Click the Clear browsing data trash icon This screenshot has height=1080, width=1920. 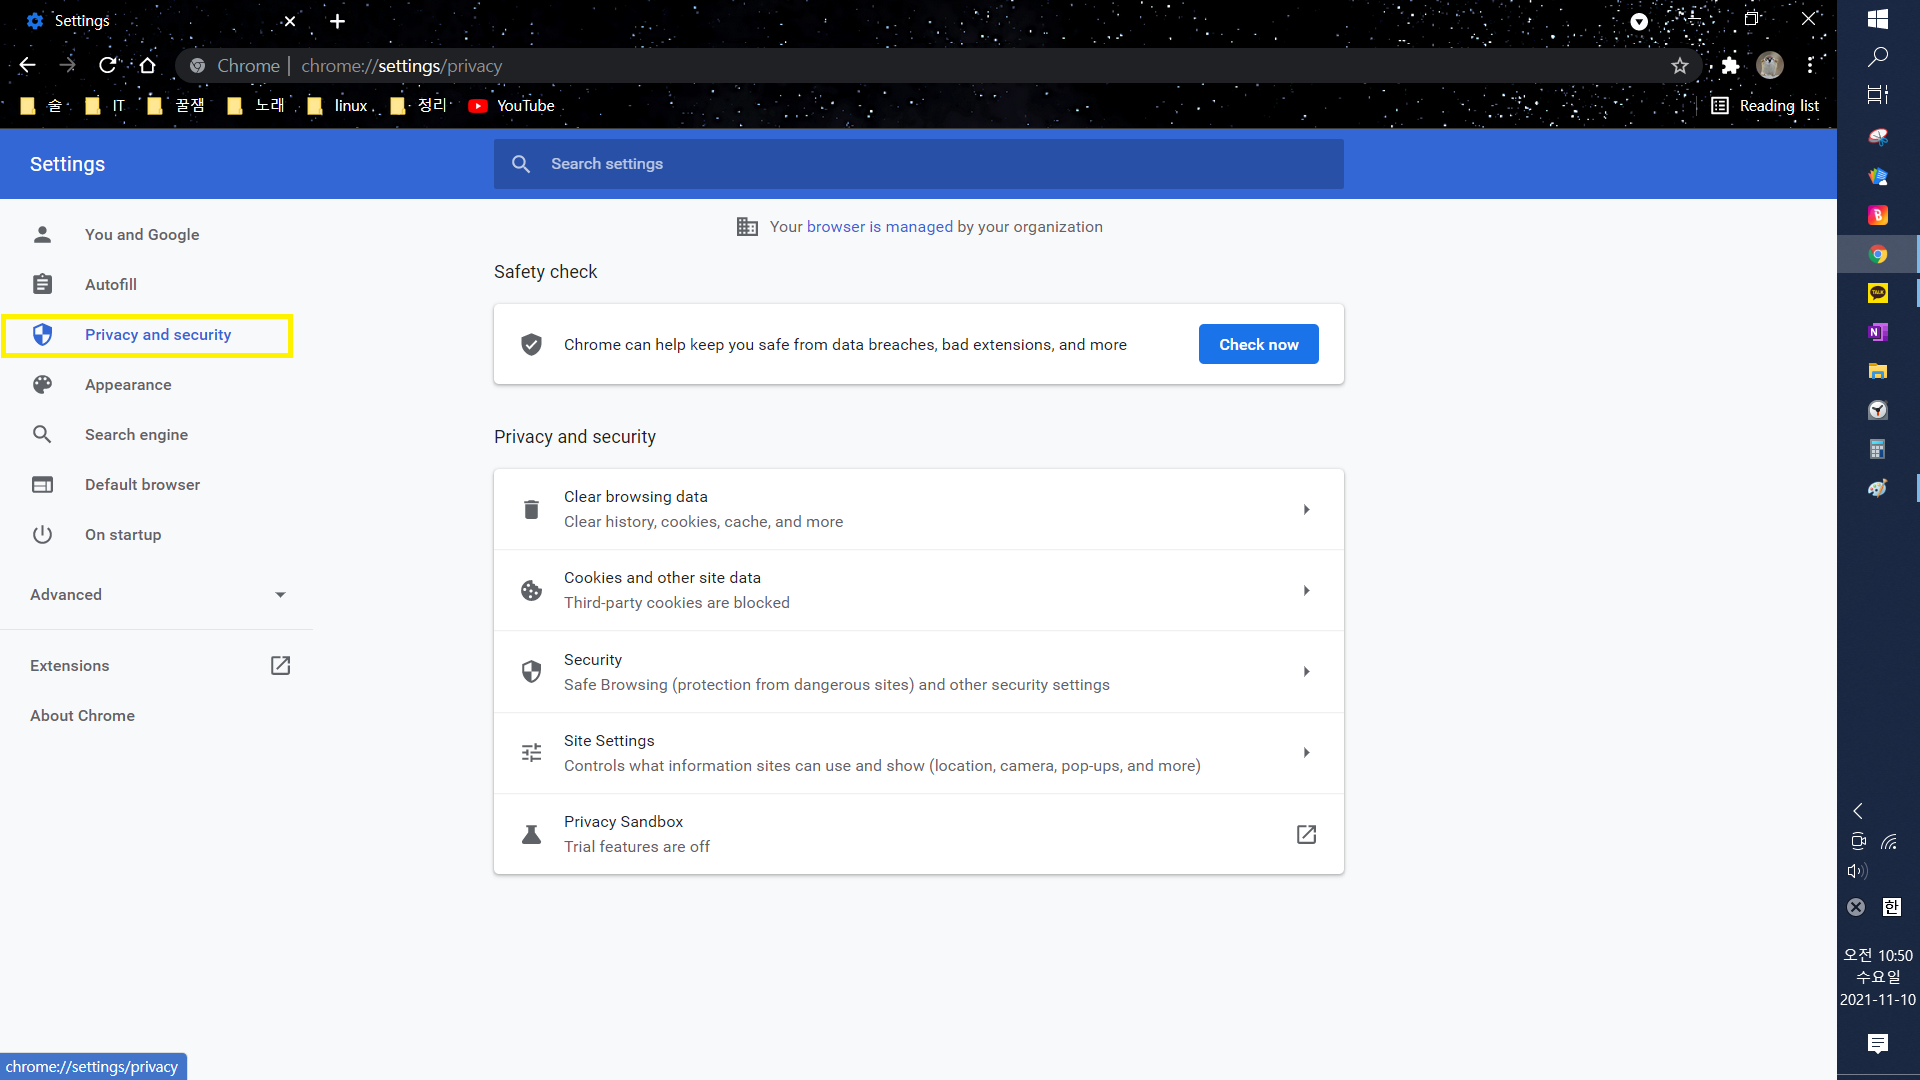[x=531, y=510]
